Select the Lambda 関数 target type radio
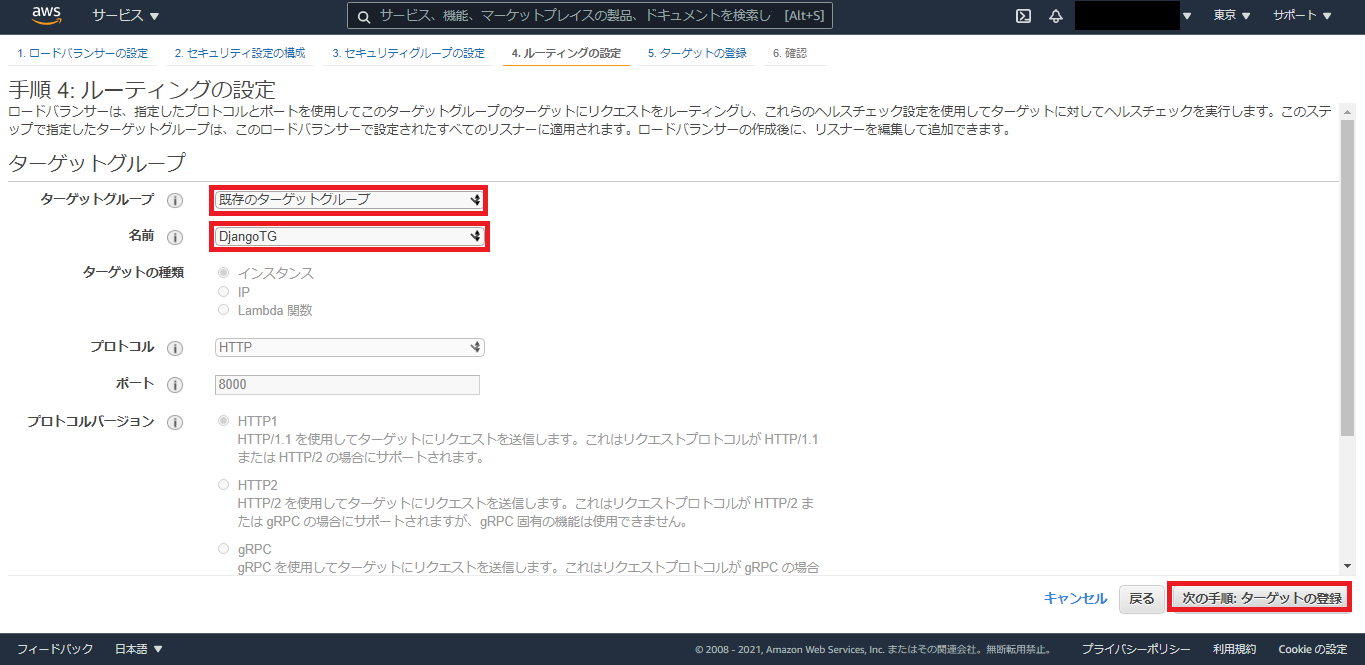The image size is (1365, 665). point(223,310)
